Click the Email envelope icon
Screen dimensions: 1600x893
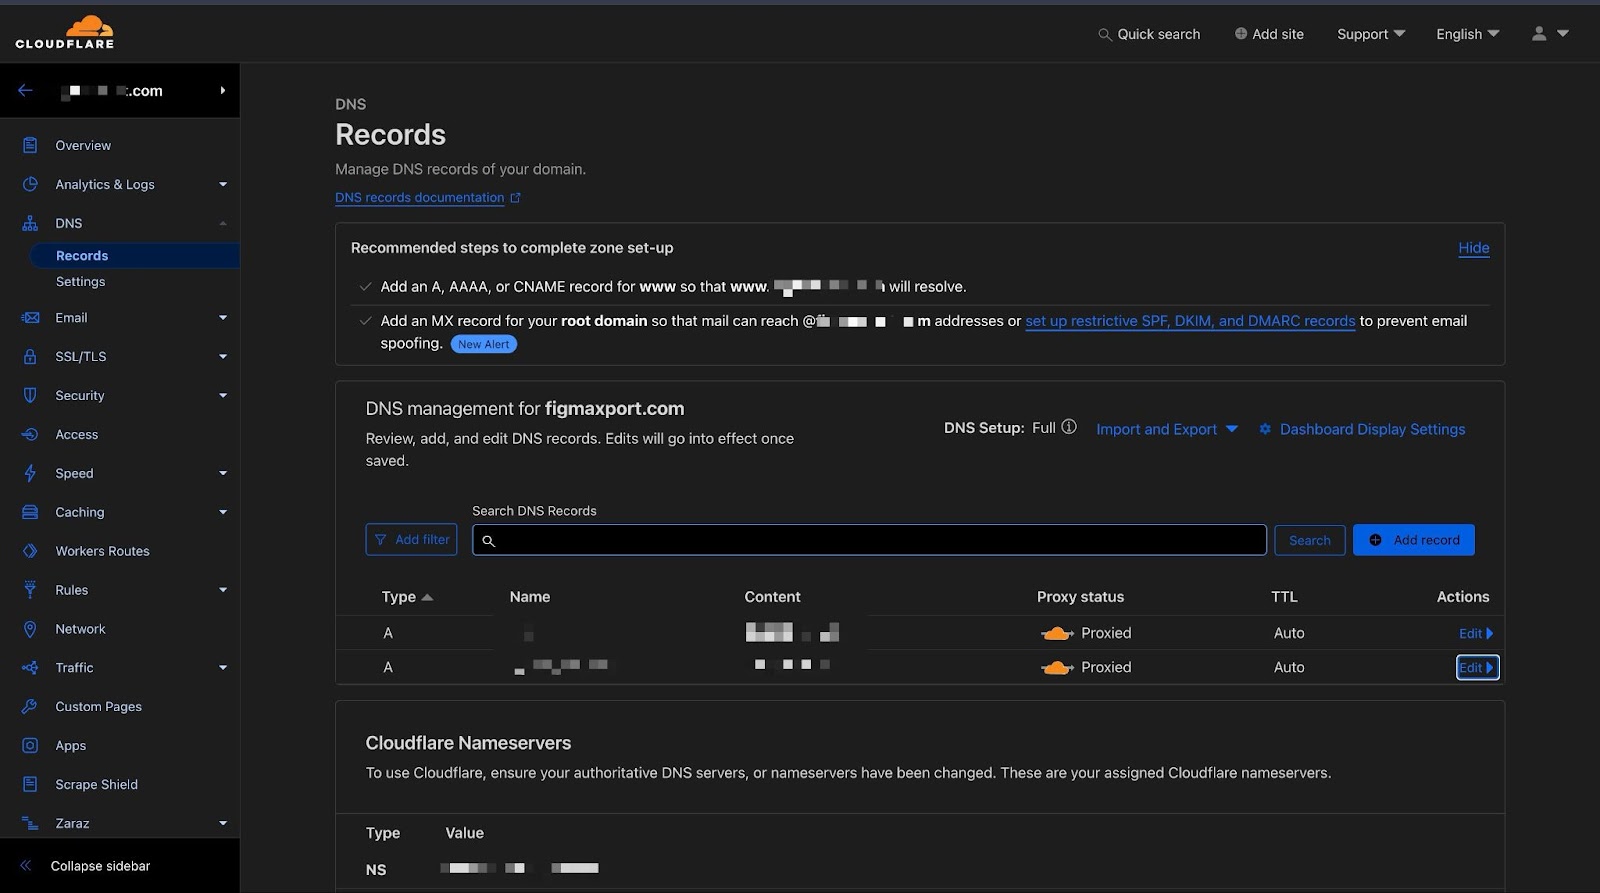pos(30,317)
